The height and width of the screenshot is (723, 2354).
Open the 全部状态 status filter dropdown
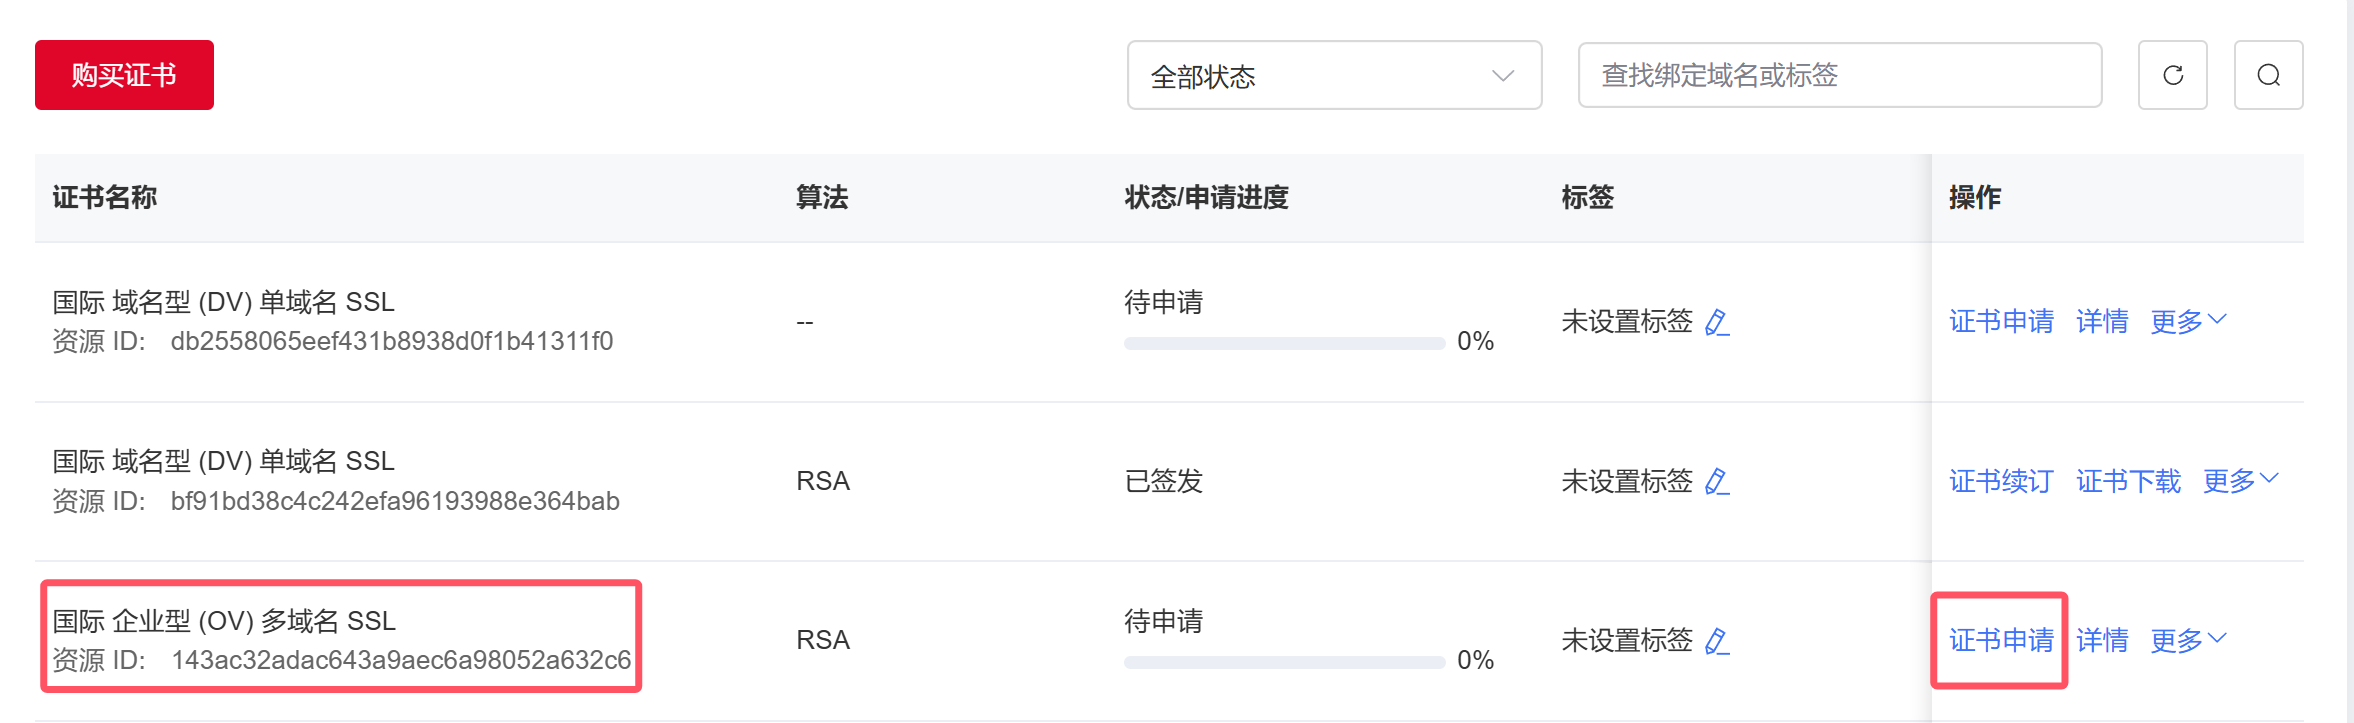pyautogui.click(x=1334, y=75)
